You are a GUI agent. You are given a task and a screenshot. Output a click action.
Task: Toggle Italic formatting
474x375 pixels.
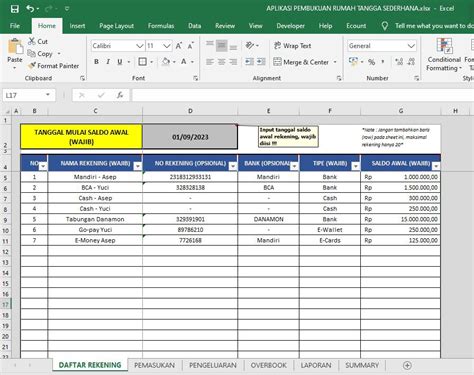click(108, 62)
